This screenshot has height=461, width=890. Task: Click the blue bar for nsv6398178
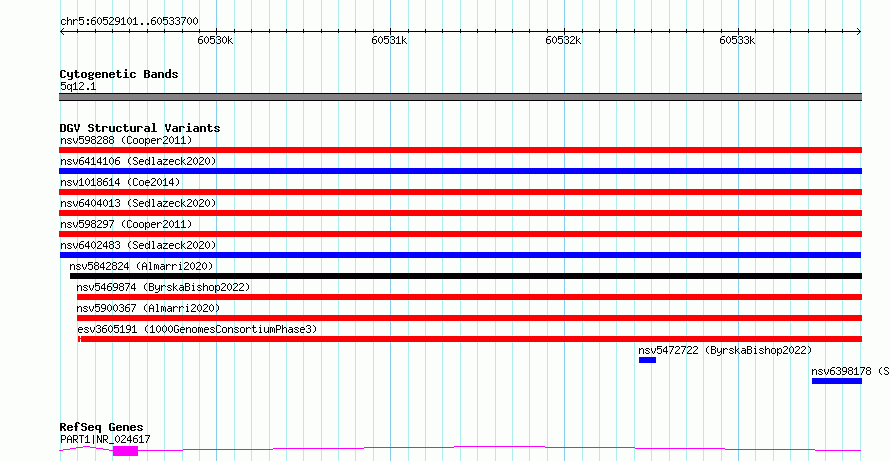click(837, 381)
